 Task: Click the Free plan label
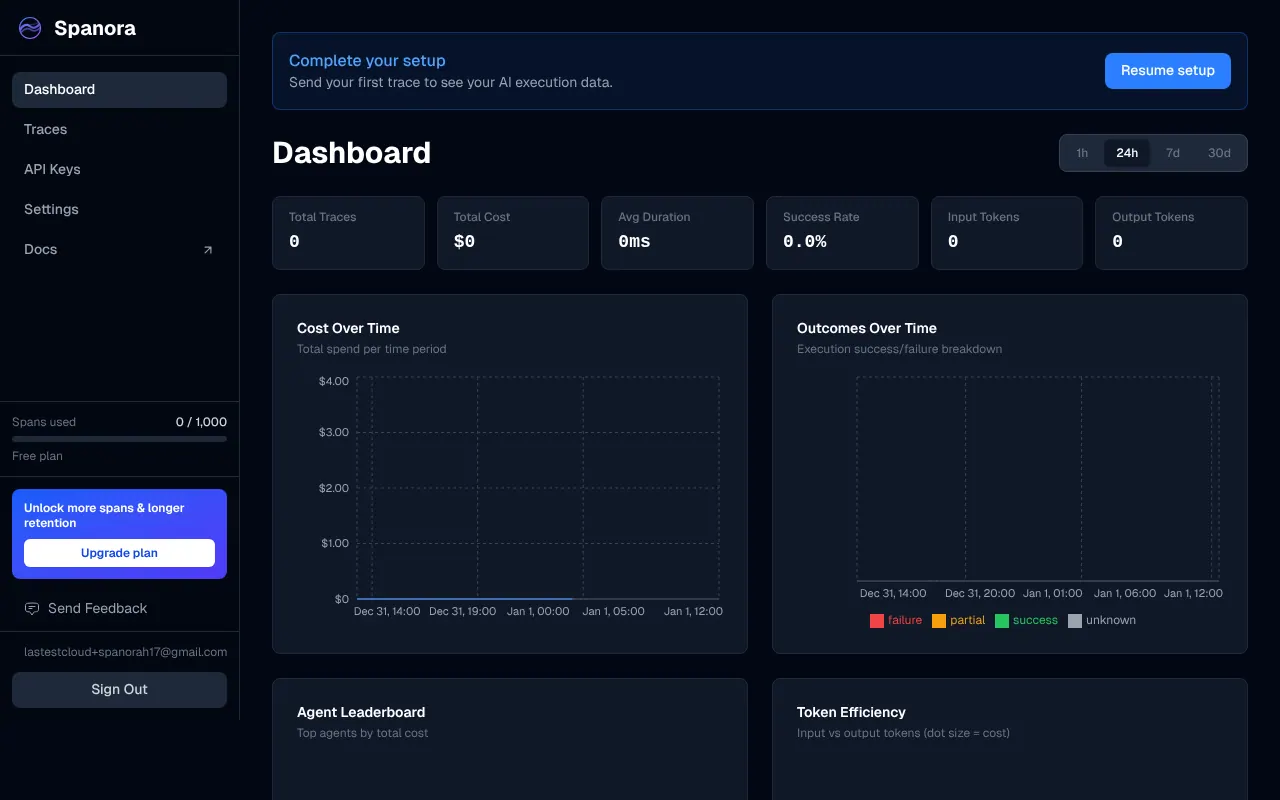[x=37, y=456]
